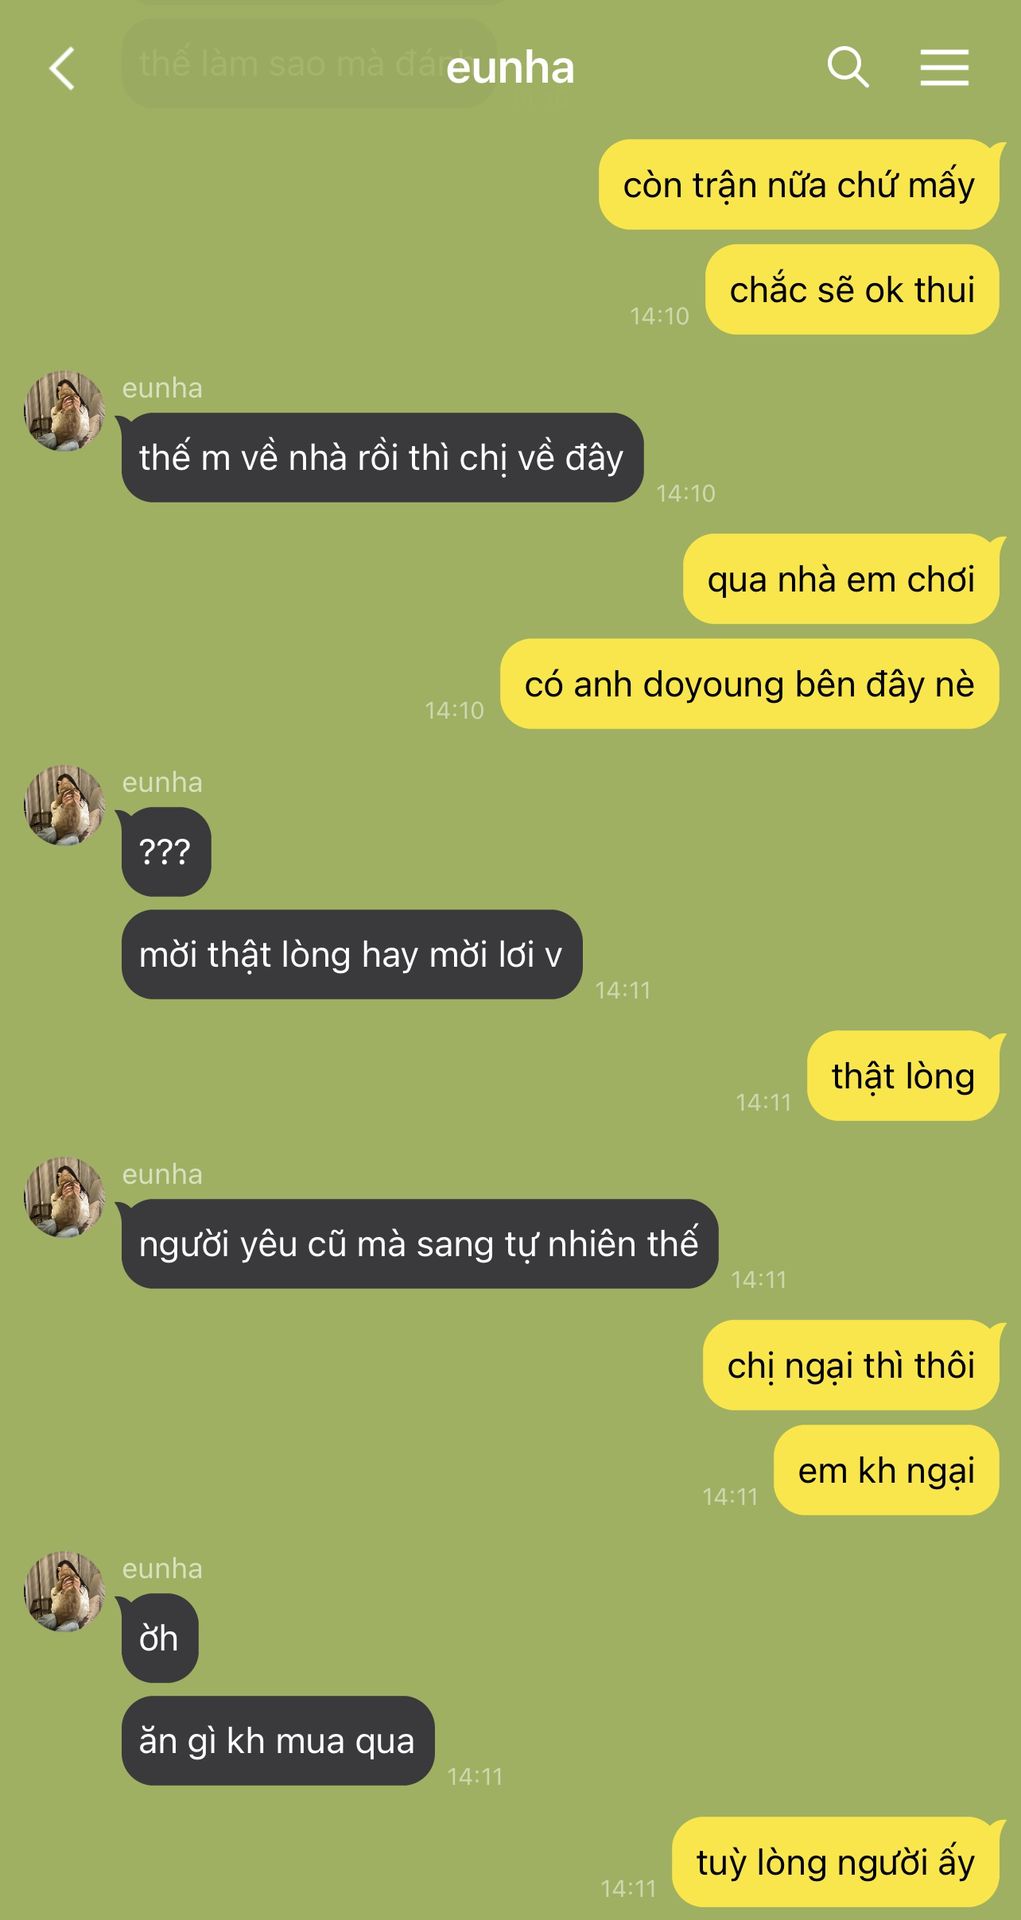
Task: Tap the back arrow icon
Action: 62,69
